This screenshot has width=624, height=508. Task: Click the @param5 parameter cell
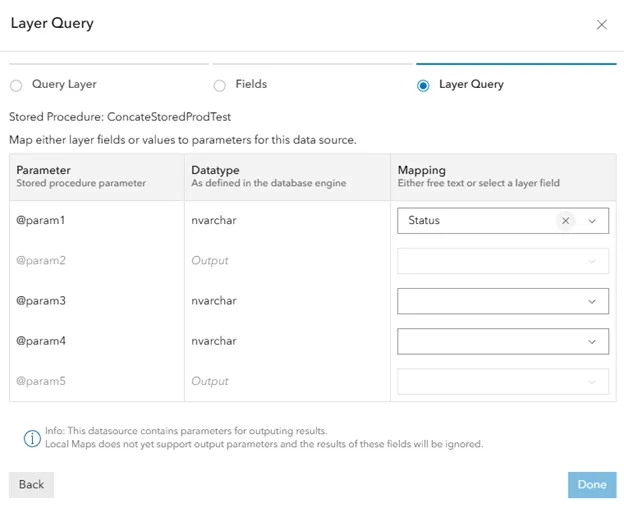coord(41,381)
